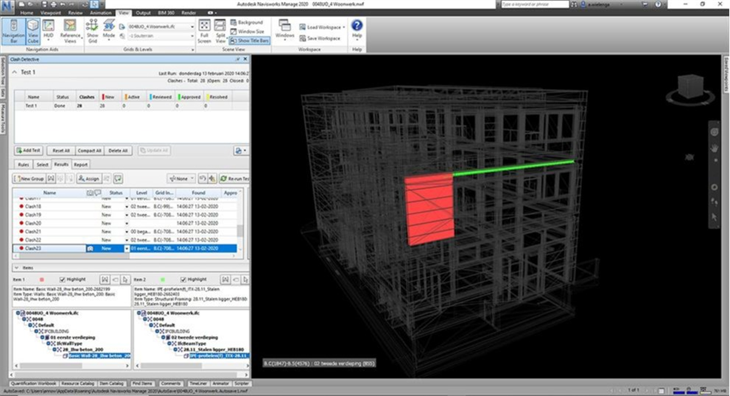Screen dimensions: 730x396
Task: Open the Render ribbon tab
Action: pos(189,13)
